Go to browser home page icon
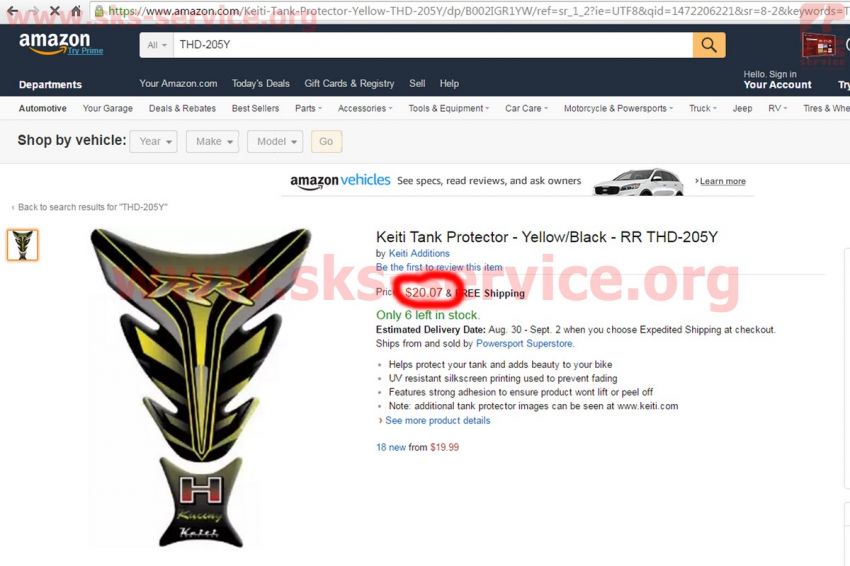 click(x=76, y=10)
